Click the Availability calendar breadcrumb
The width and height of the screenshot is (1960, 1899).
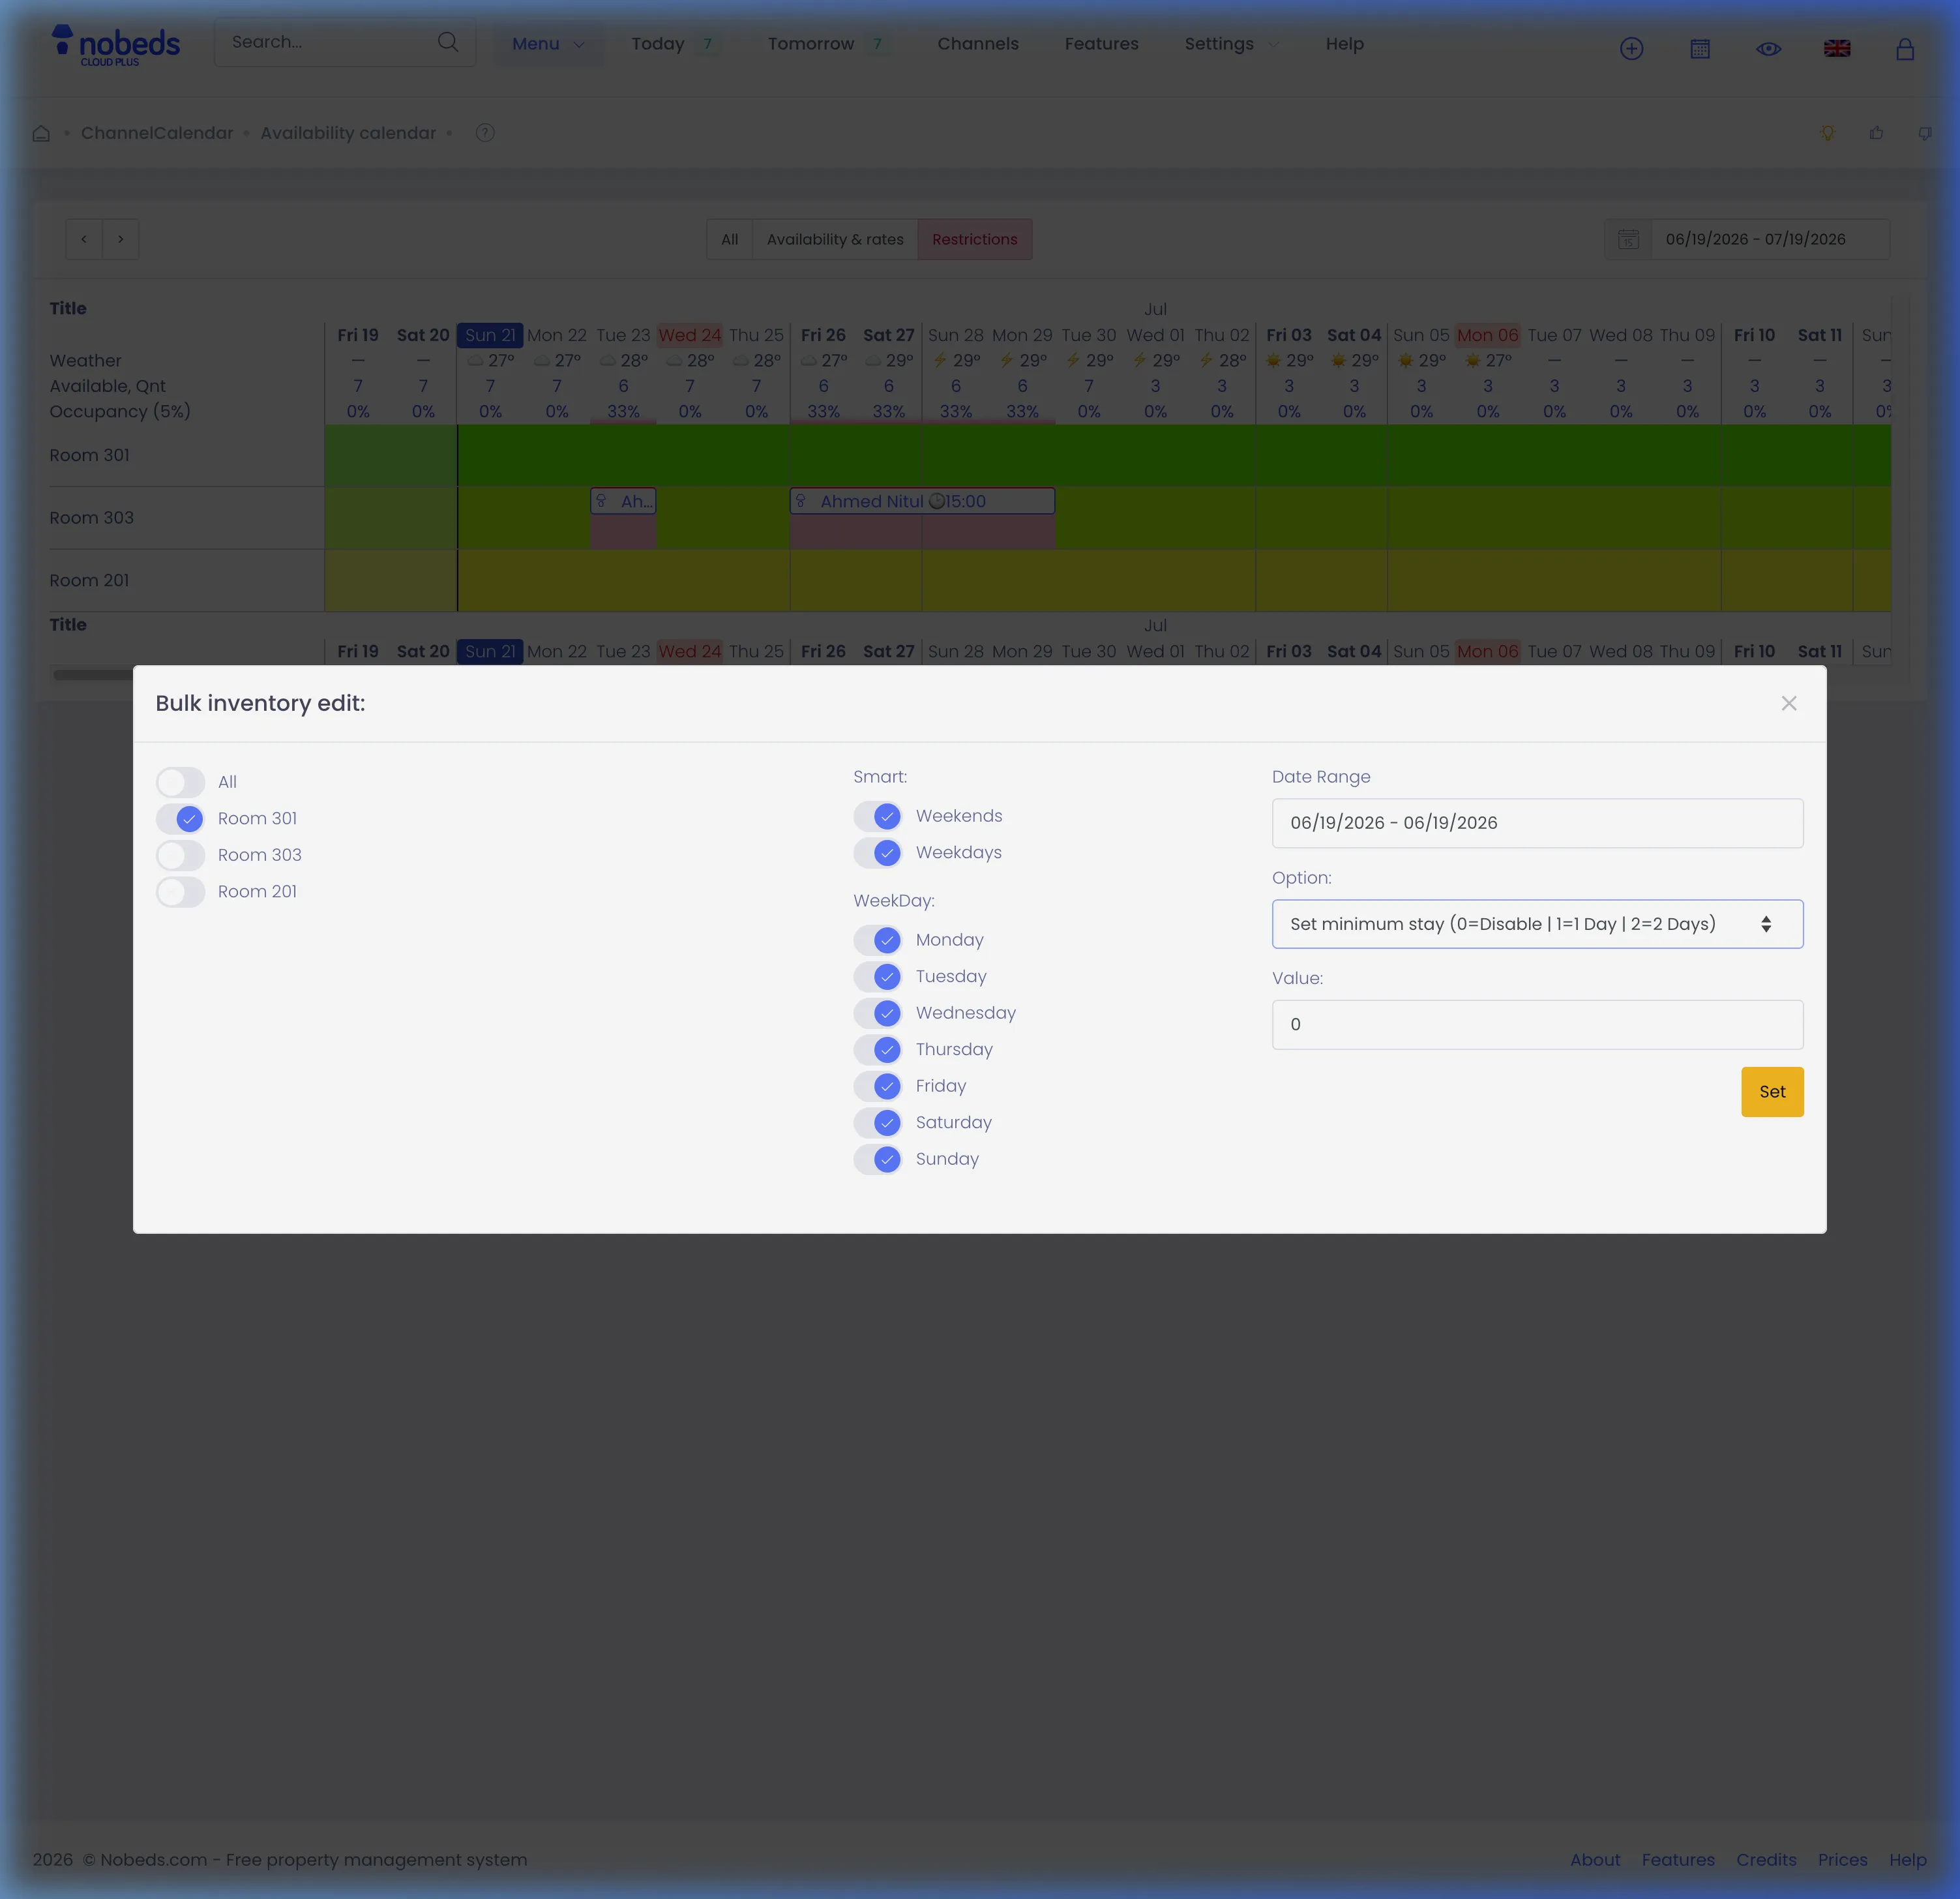click(x=348, y=133)
